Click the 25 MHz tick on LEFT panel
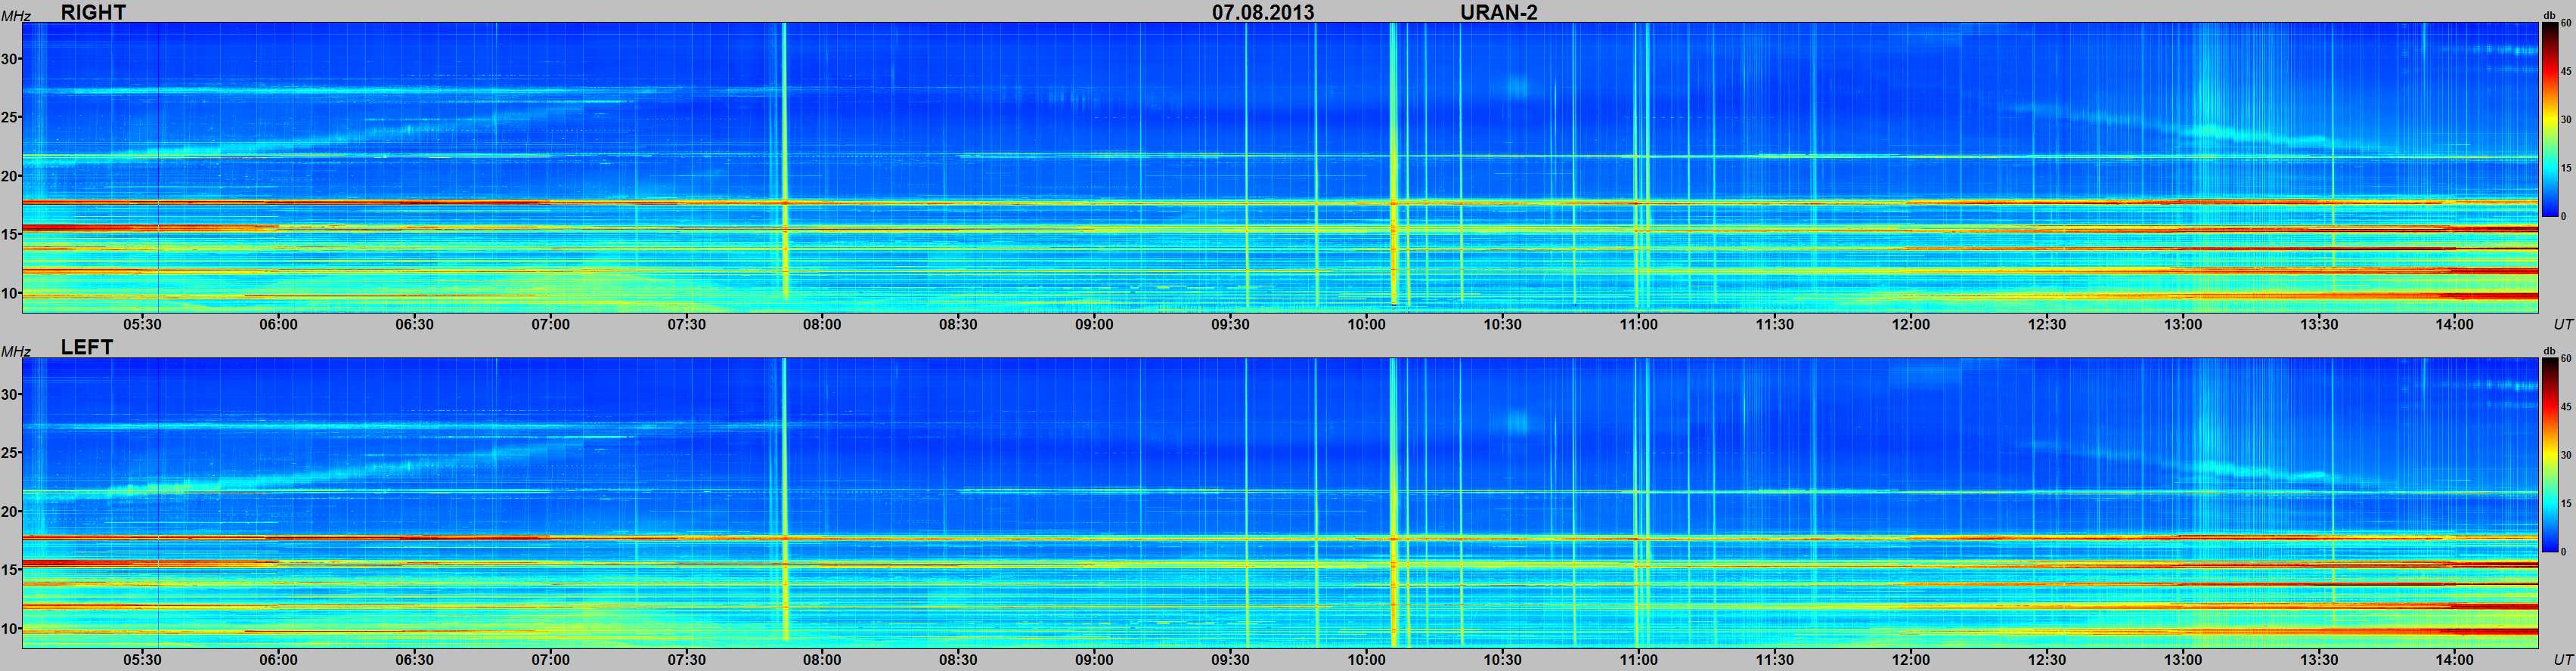This screenshot has height=671, width=2576. pyautogui.click(x=10, y=452)
